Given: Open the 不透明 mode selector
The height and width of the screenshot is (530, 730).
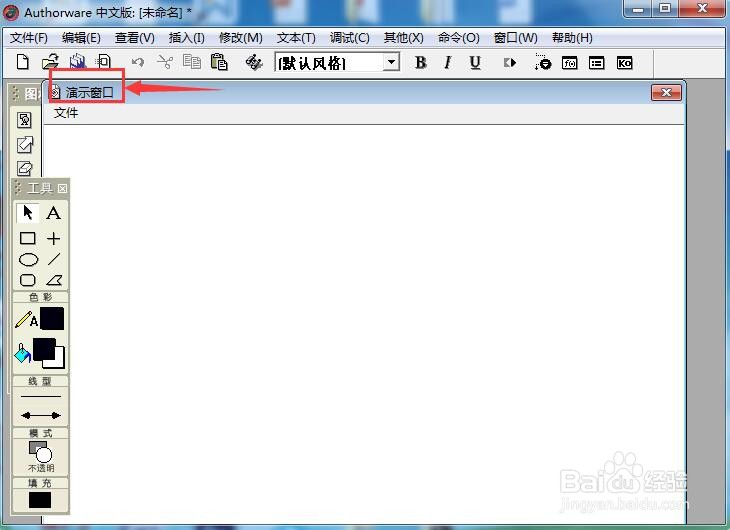Looking at the screenshot, I should [x=41, y=456].
